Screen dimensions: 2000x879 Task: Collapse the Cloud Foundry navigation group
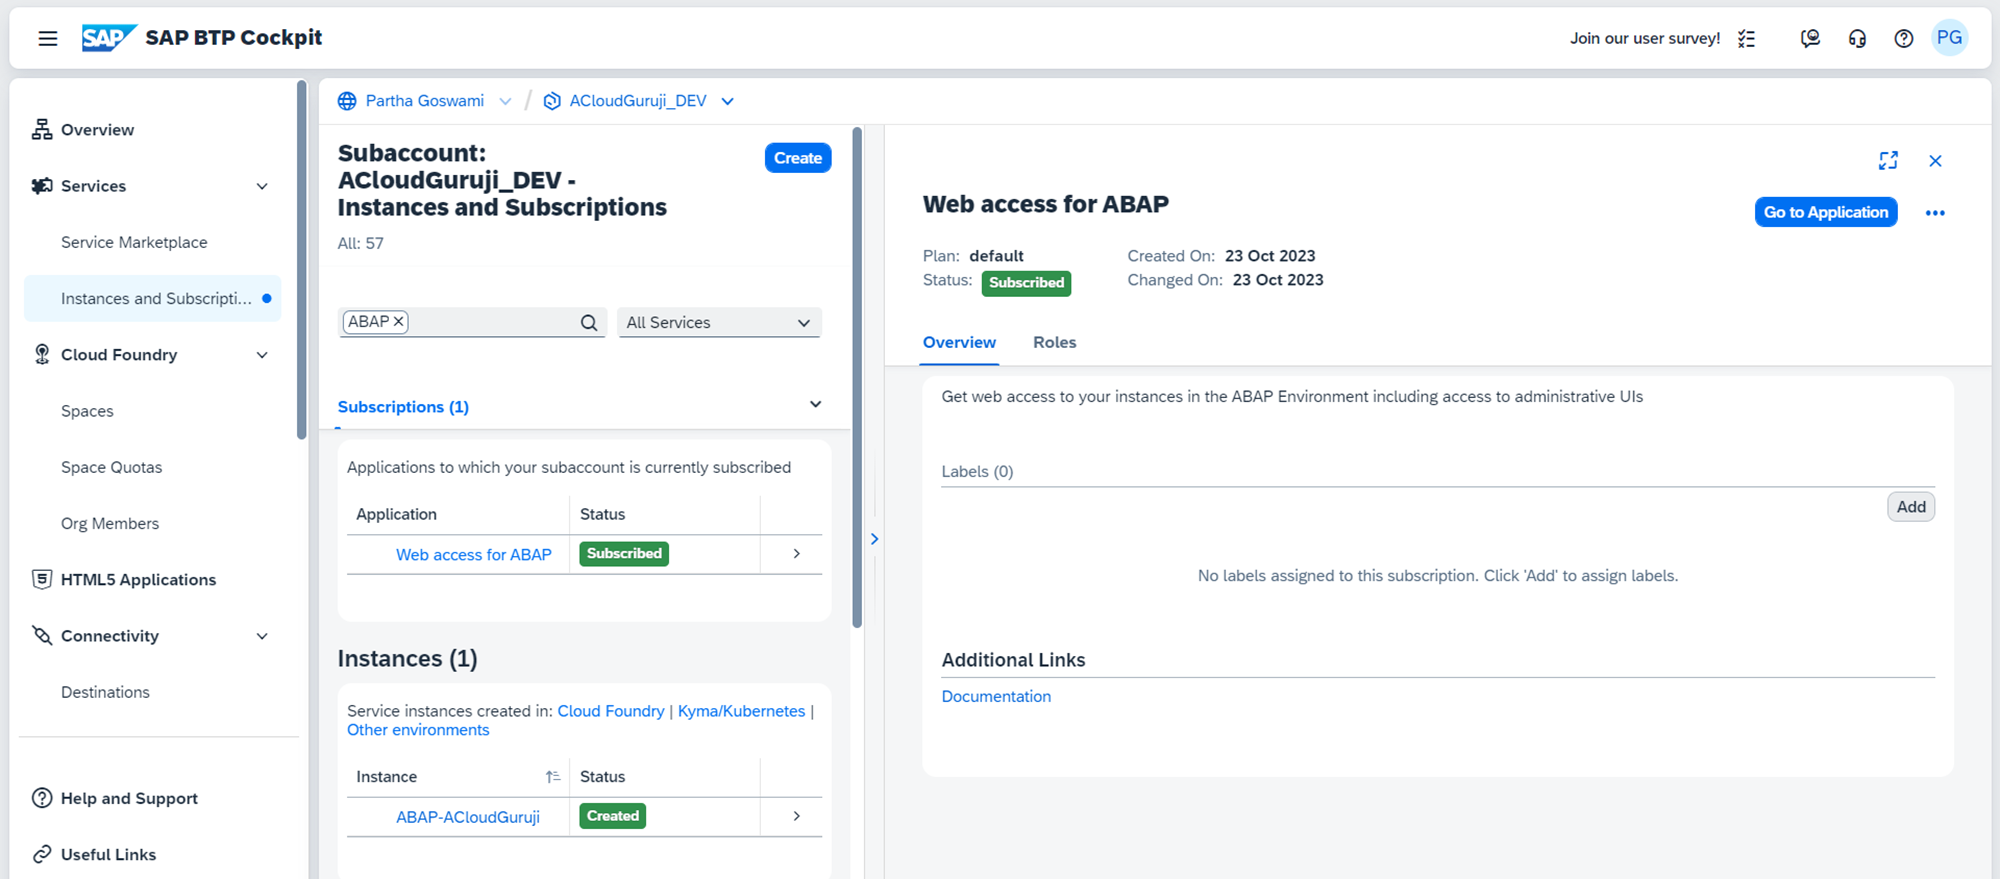[x=262, y=355]
